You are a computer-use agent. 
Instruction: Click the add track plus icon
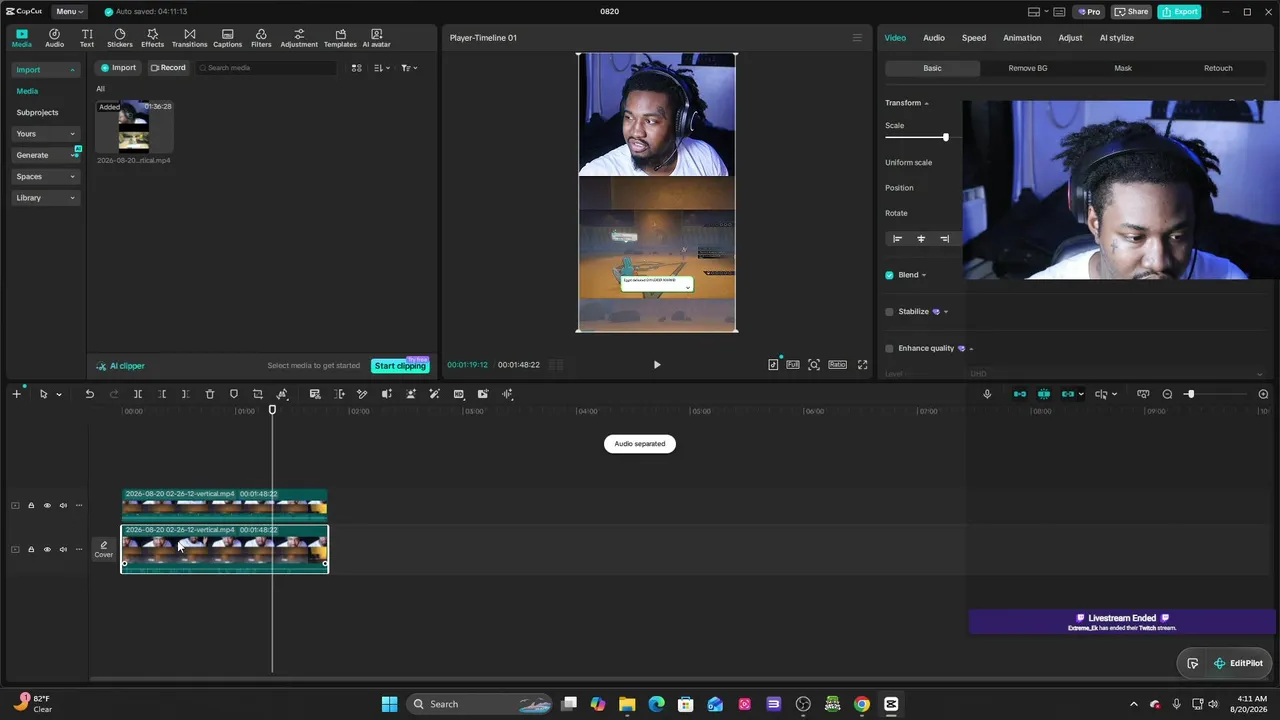[16, 394]
